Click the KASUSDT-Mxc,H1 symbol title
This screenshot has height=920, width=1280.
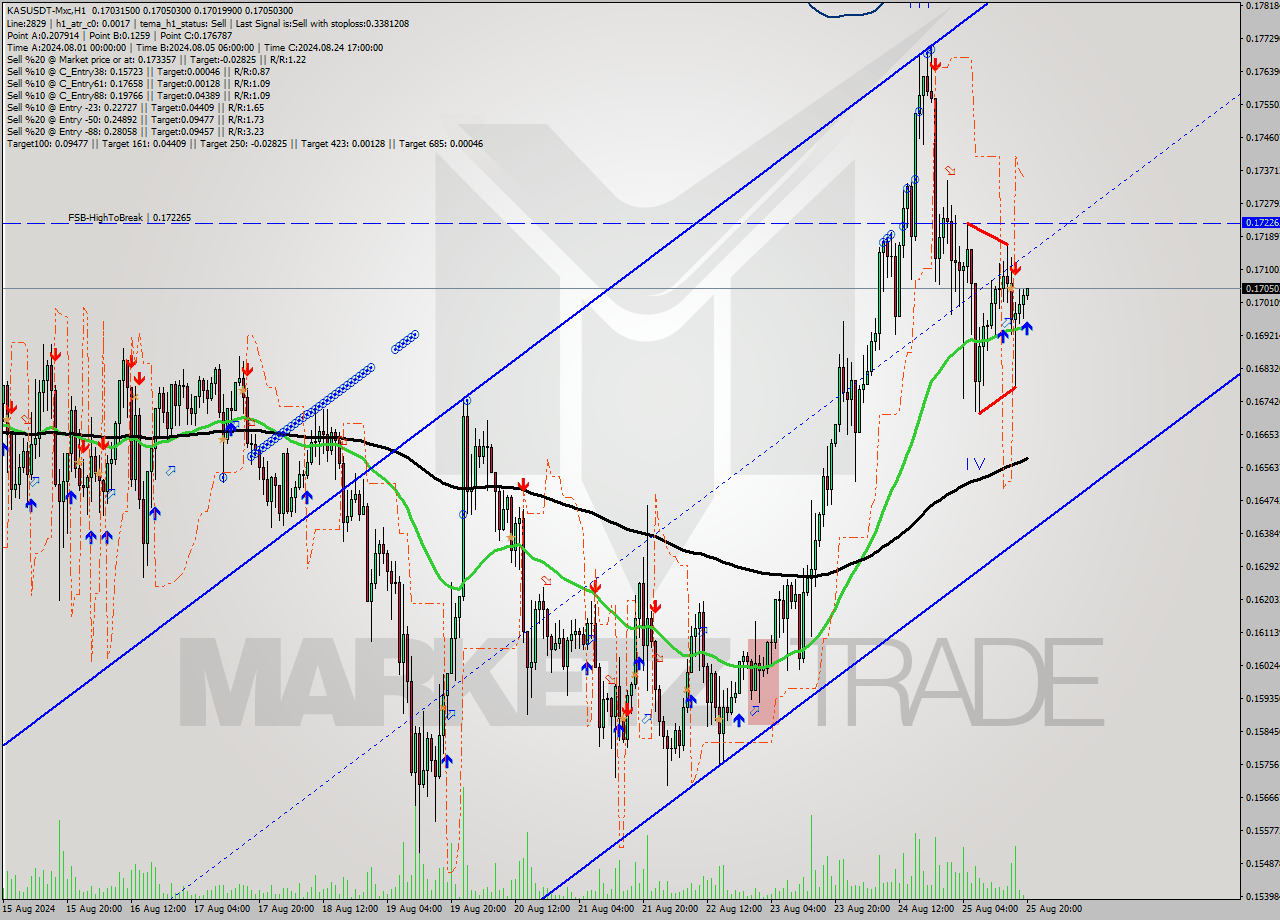45,11
